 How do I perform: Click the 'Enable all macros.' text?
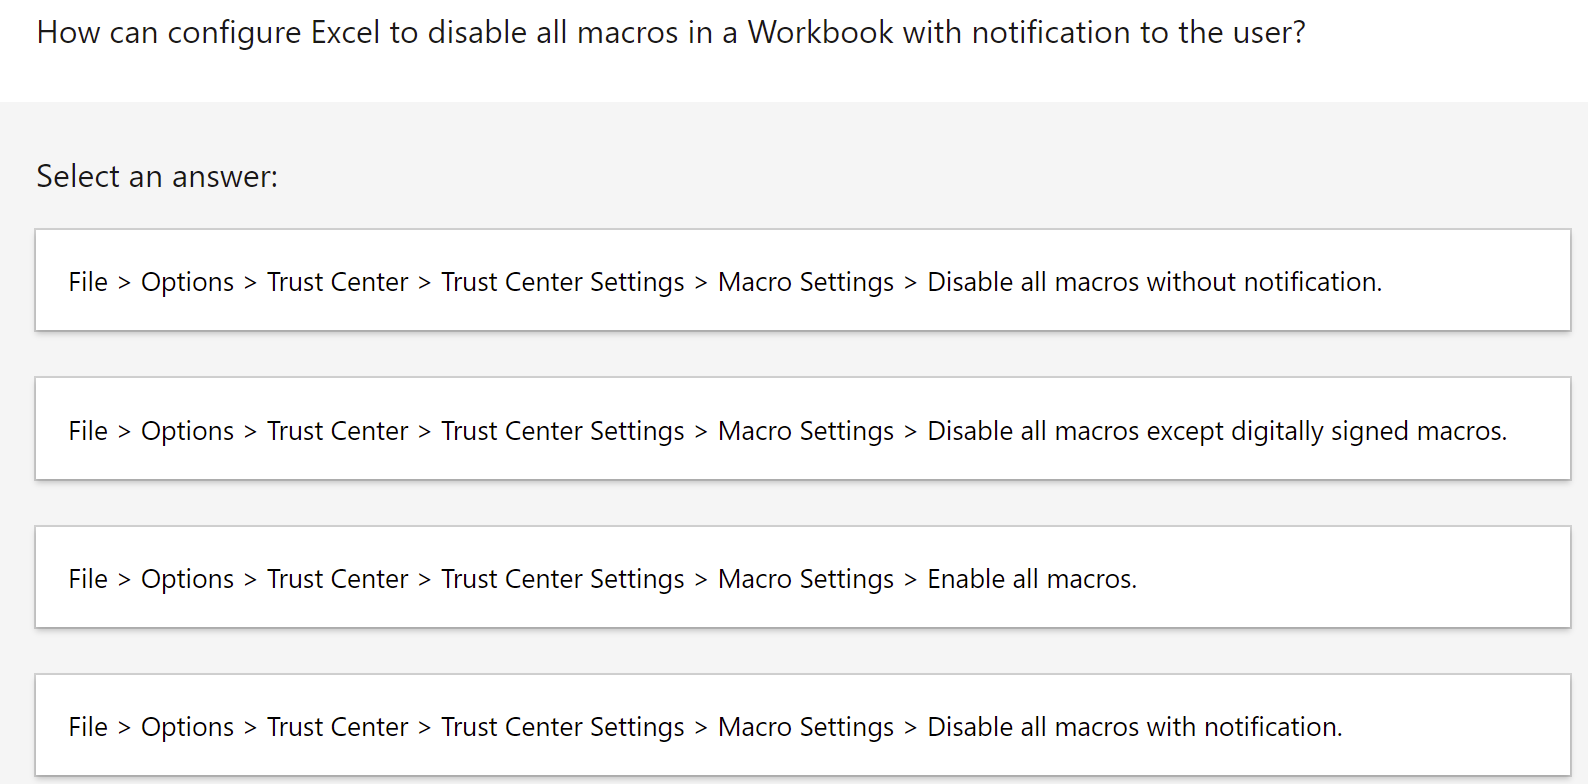[1032, 579]
